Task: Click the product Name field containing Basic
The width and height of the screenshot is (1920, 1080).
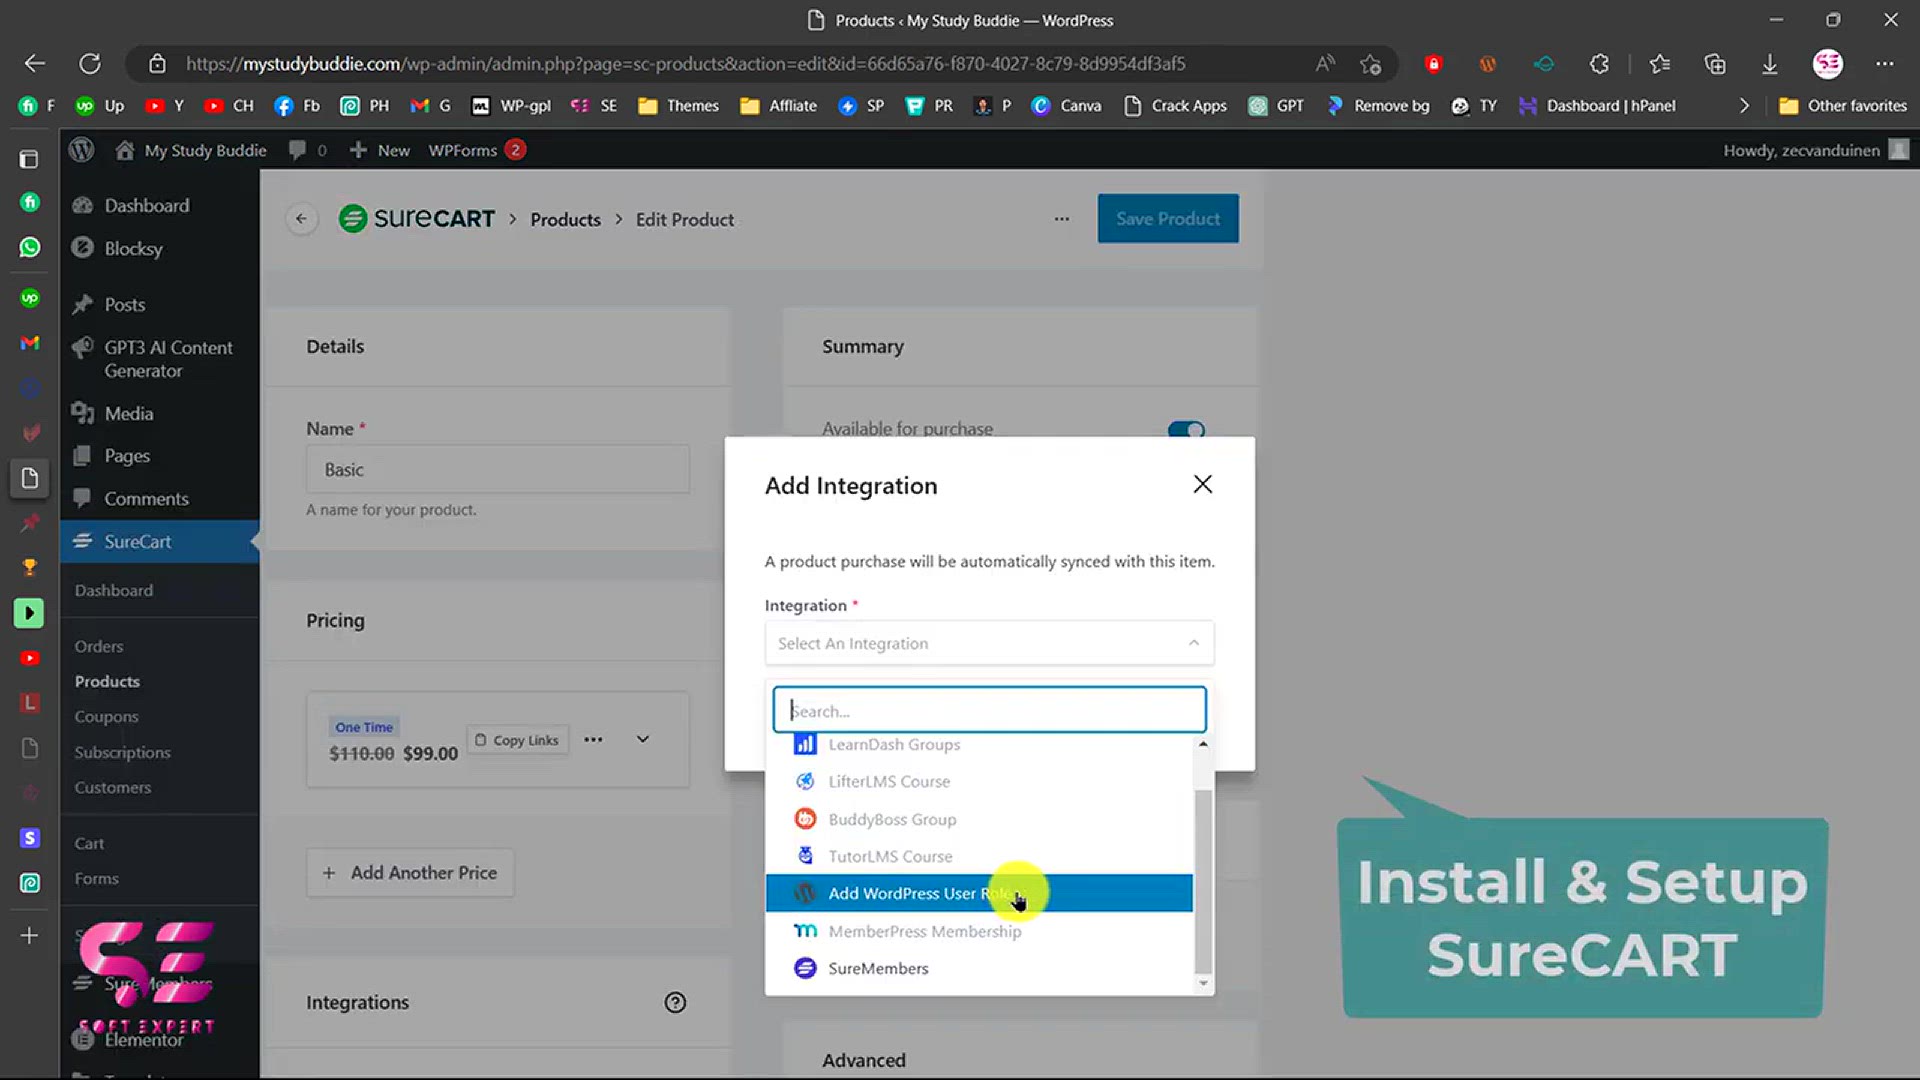Action: click(x=497, y=469)
